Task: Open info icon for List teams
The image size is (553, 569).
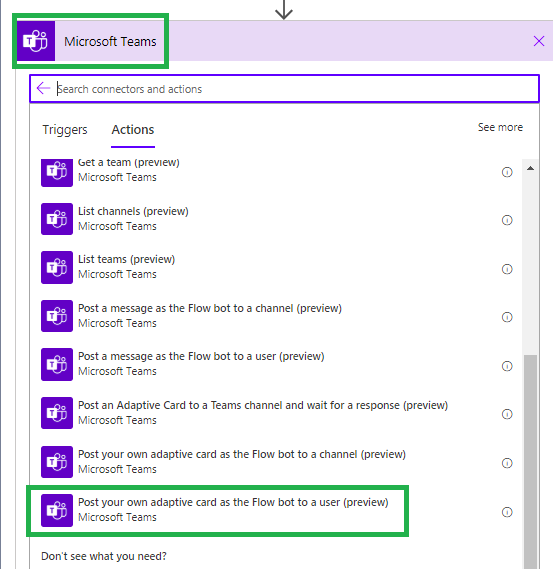Action: point(507,269)
